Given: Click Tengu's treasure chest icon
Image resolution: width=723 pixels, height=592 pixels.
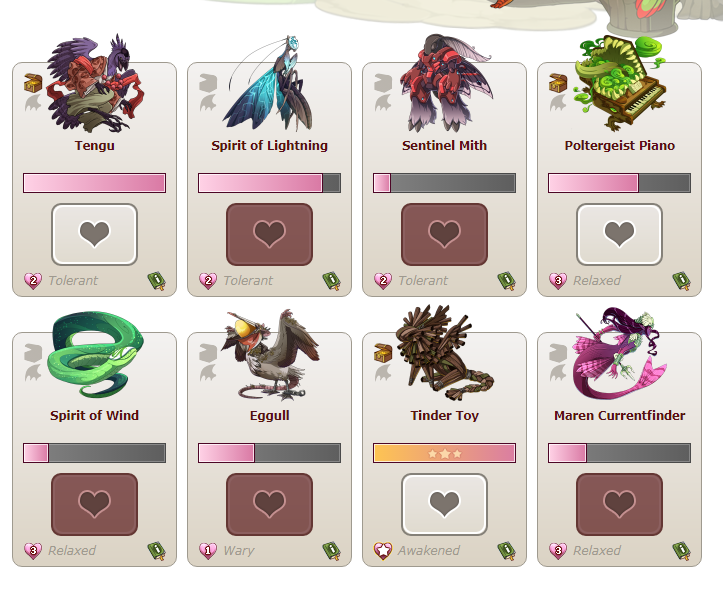Looking at the screenshot, I should [33, 83].
